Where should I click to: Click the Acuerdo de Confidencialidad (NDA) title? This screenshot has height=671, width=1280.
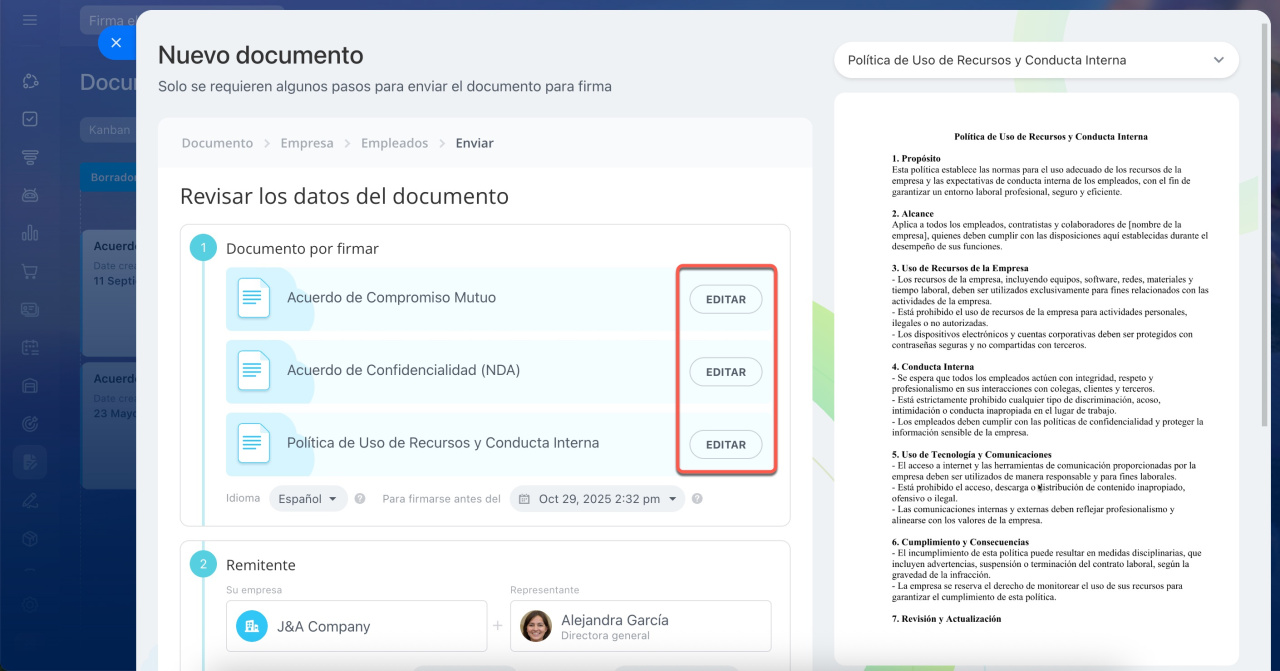pyautogui.click(x=403, y=370)
